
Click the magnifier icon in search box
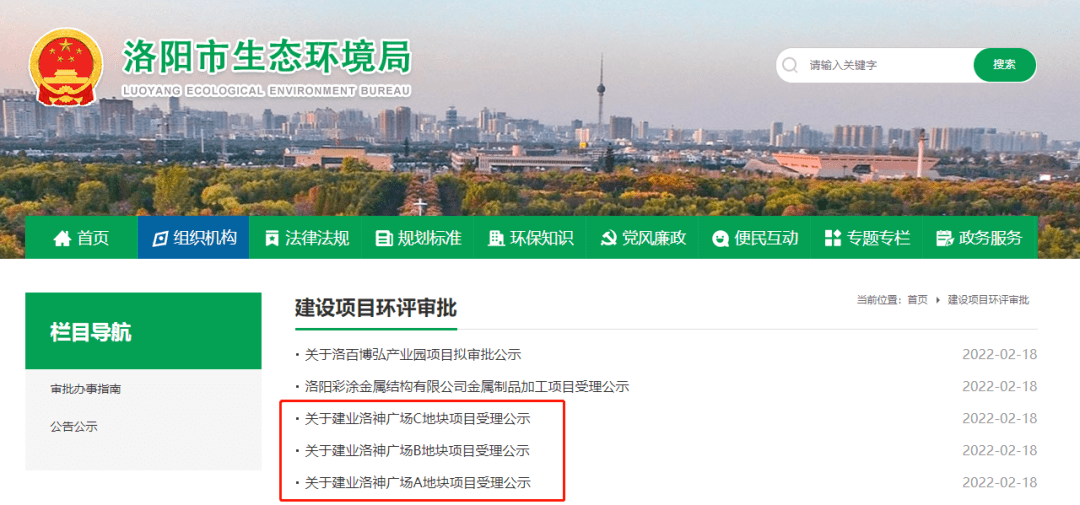pos(791,65)
